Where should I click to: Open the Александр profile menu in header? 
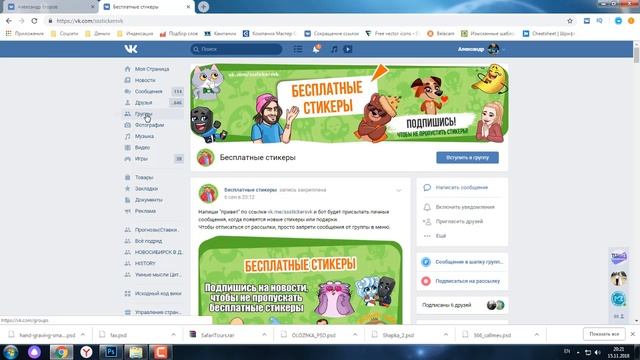pos(481,49)
